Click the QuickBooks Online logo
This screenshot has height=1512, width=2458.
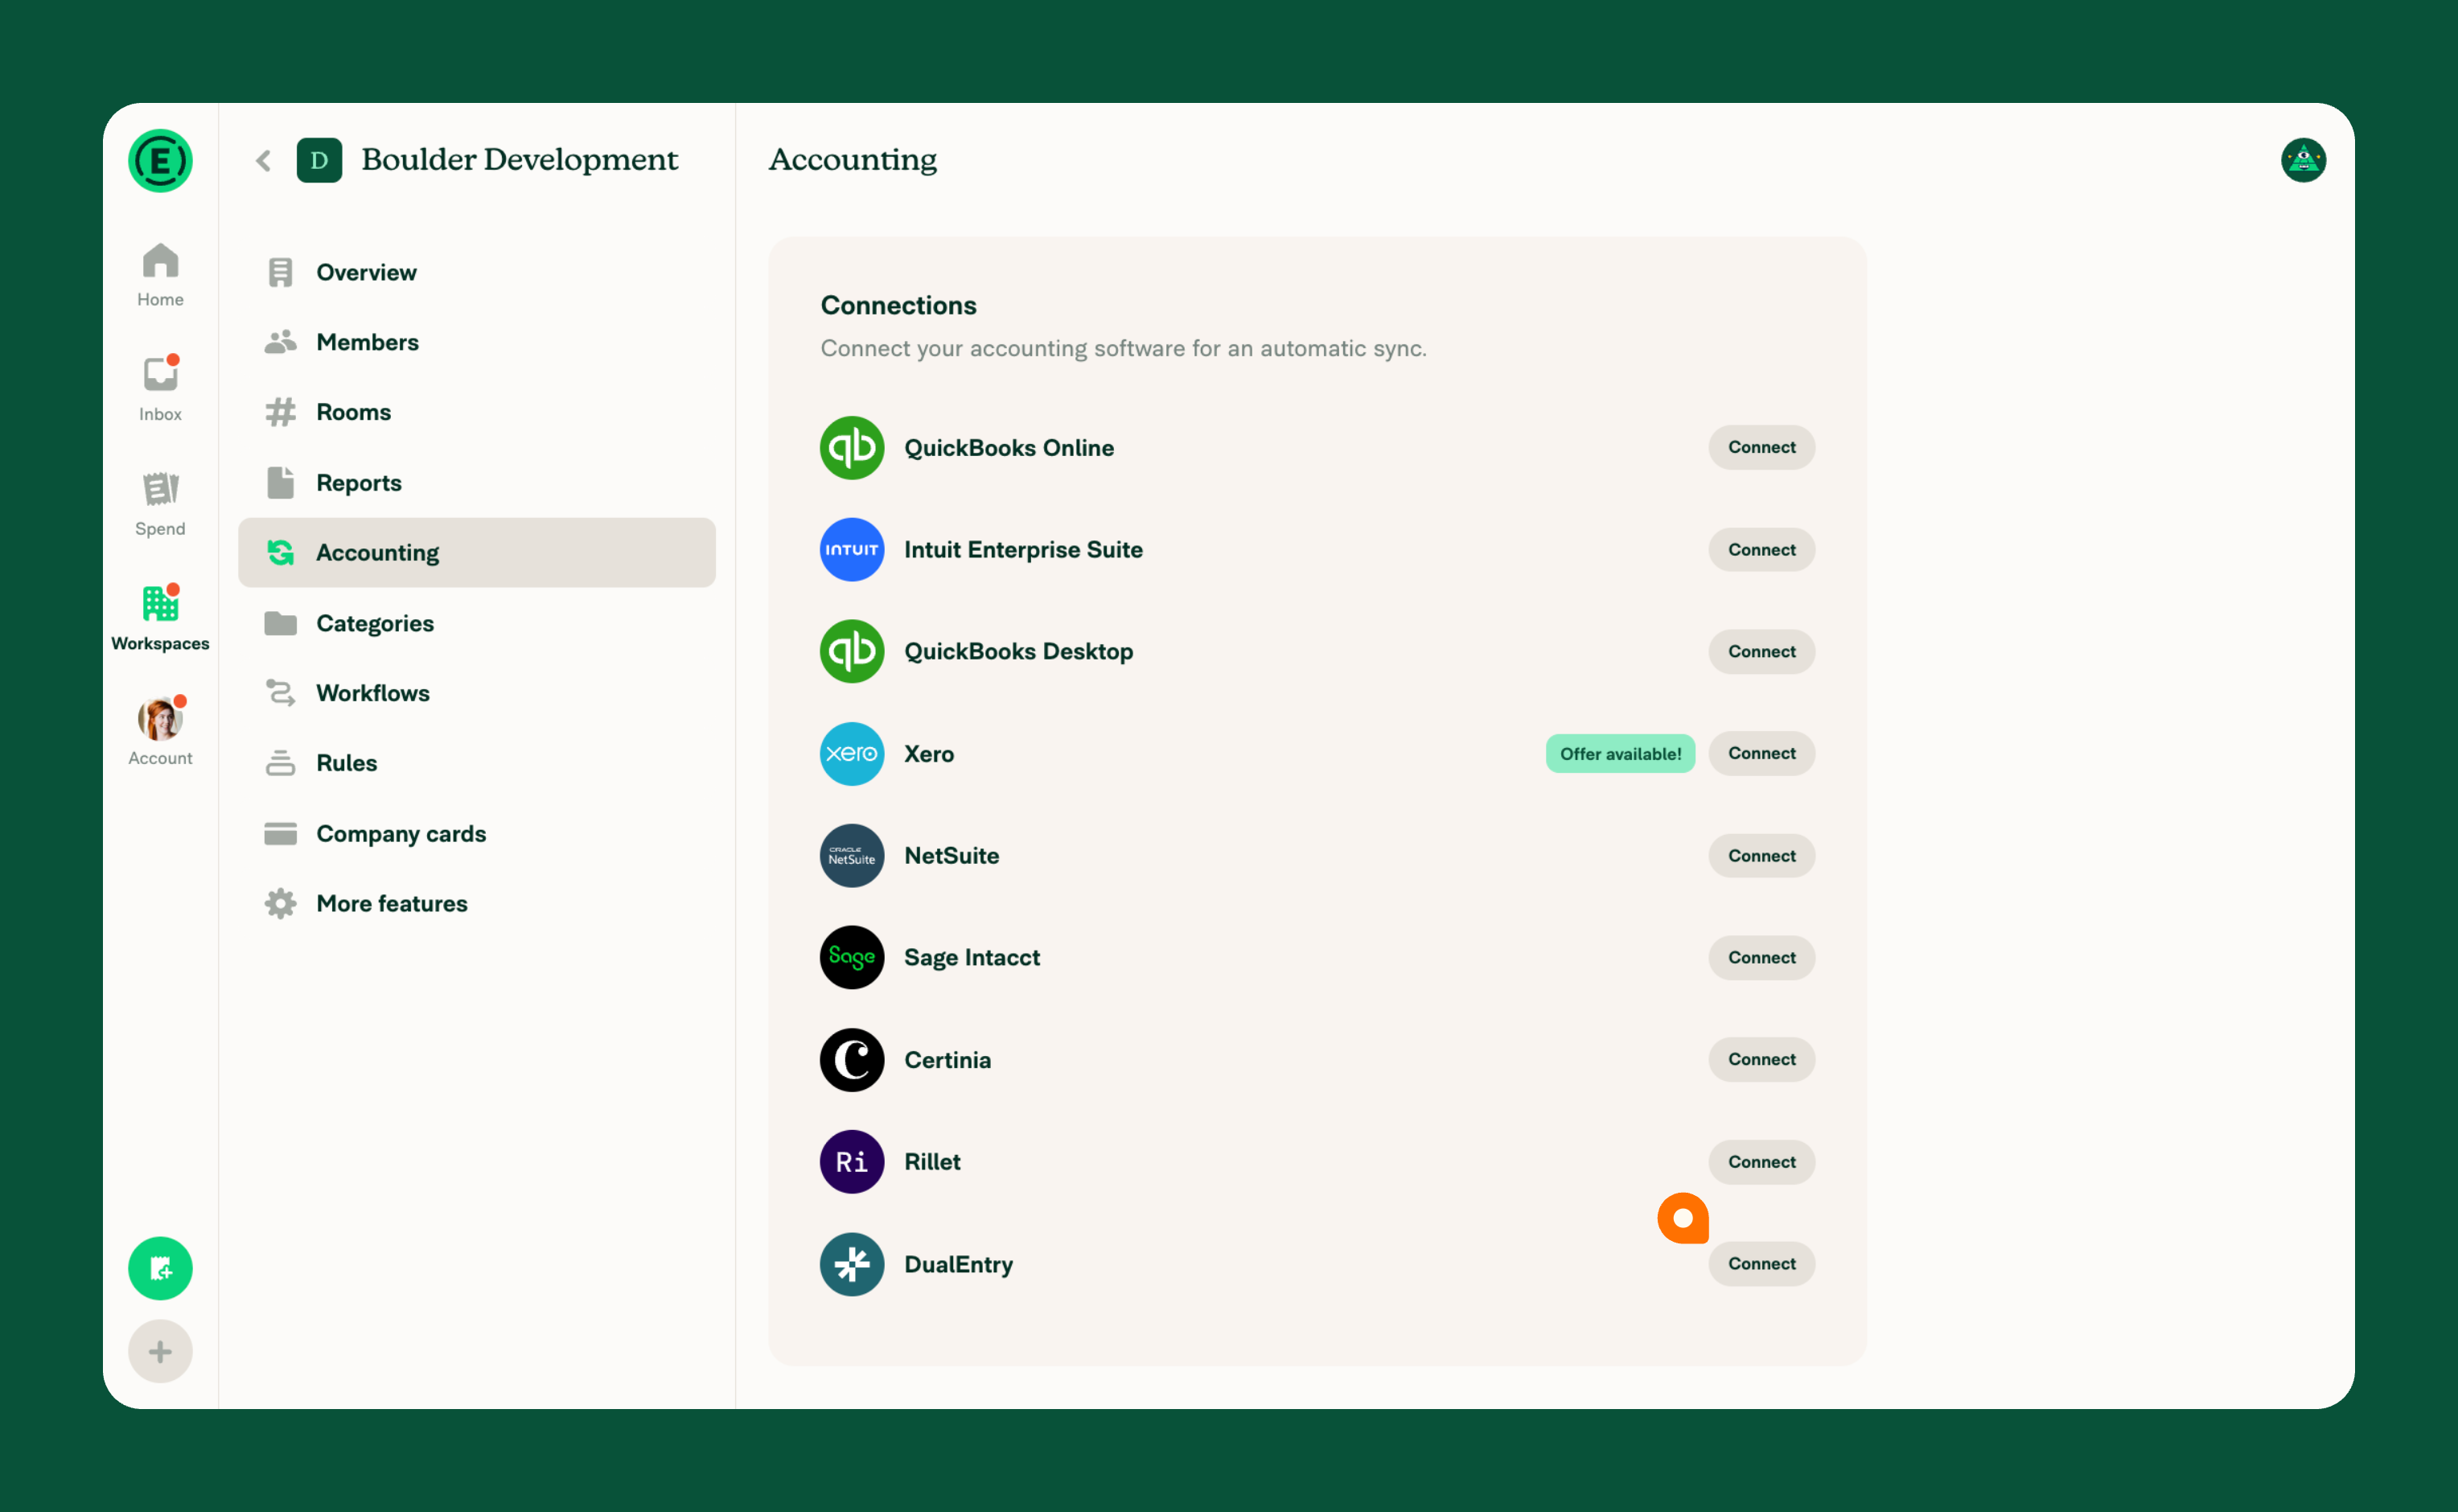pos(852,448)
